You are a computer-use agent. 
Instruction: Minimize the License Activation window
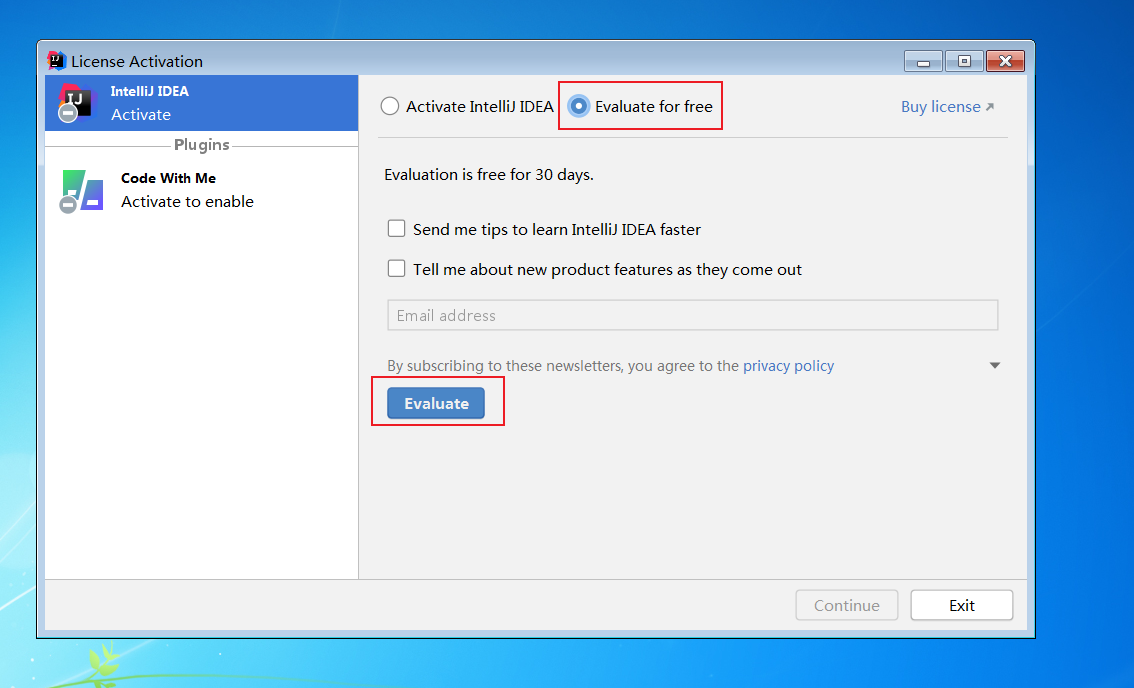(x=923, y=61)
